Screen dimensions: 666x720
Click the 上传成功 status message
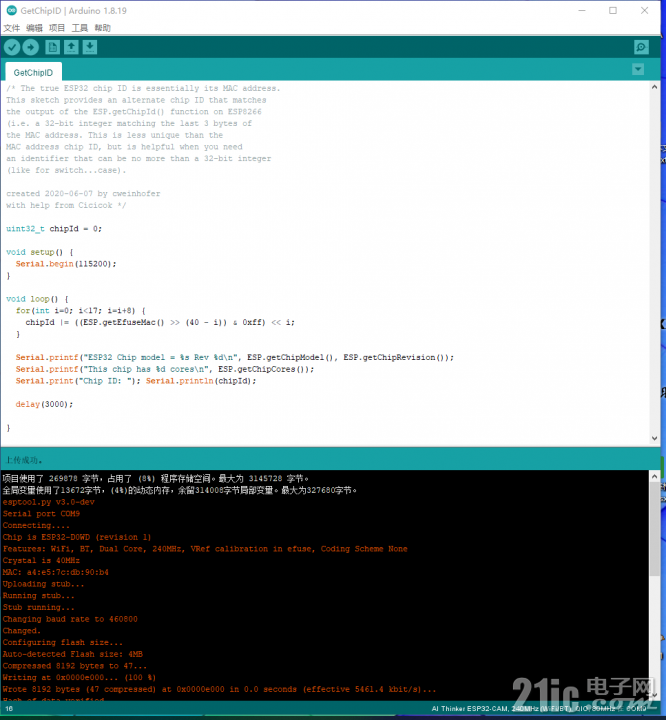click(x=24, y=460)
